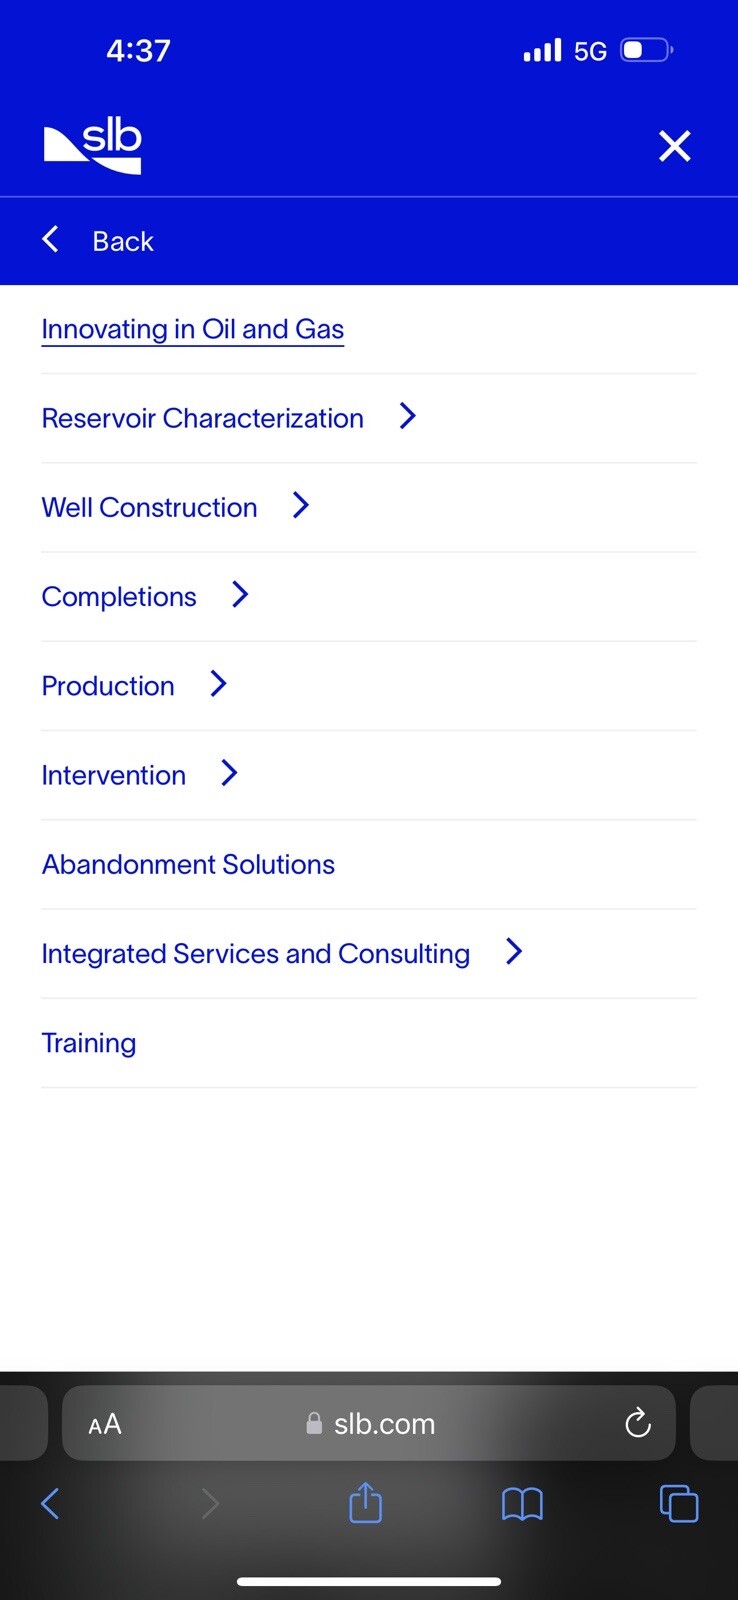Screen dimensions: 738x1600
Task: Expand Reservoir Characterization chevron
Action: click(x=407, y=417)
